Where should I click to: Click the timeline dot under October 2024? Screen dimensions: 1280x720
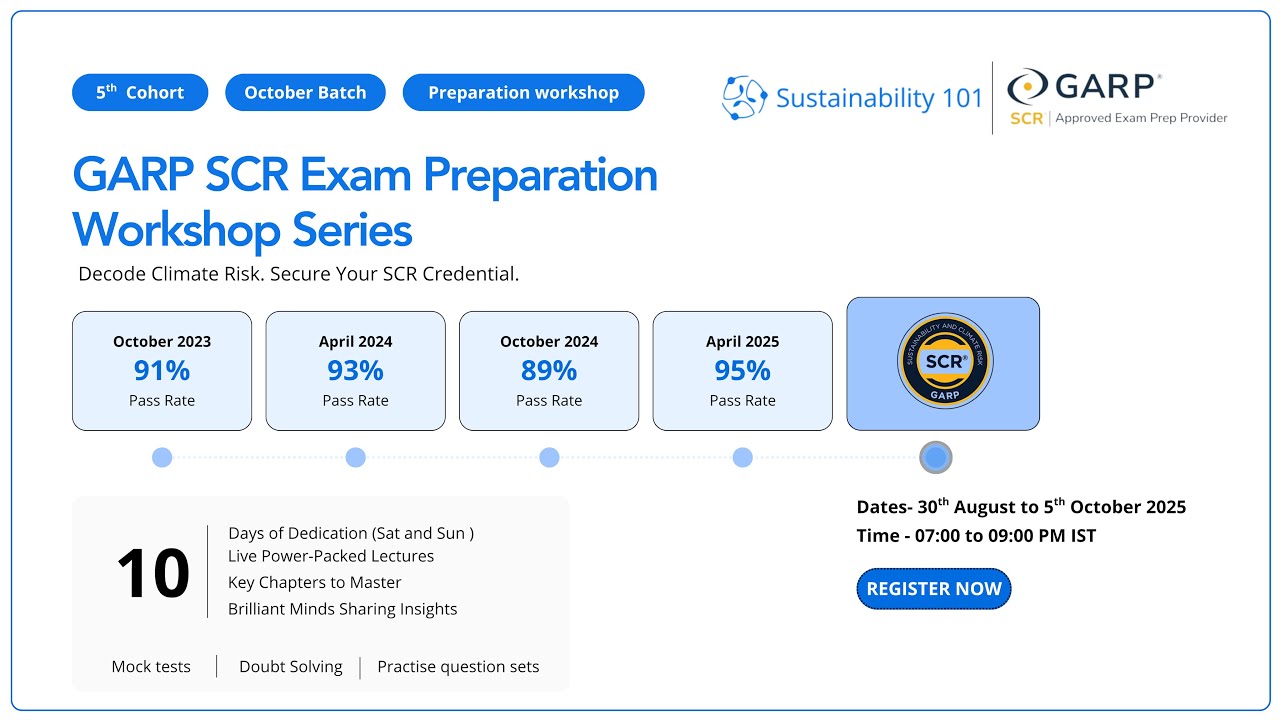coord(549,457)
